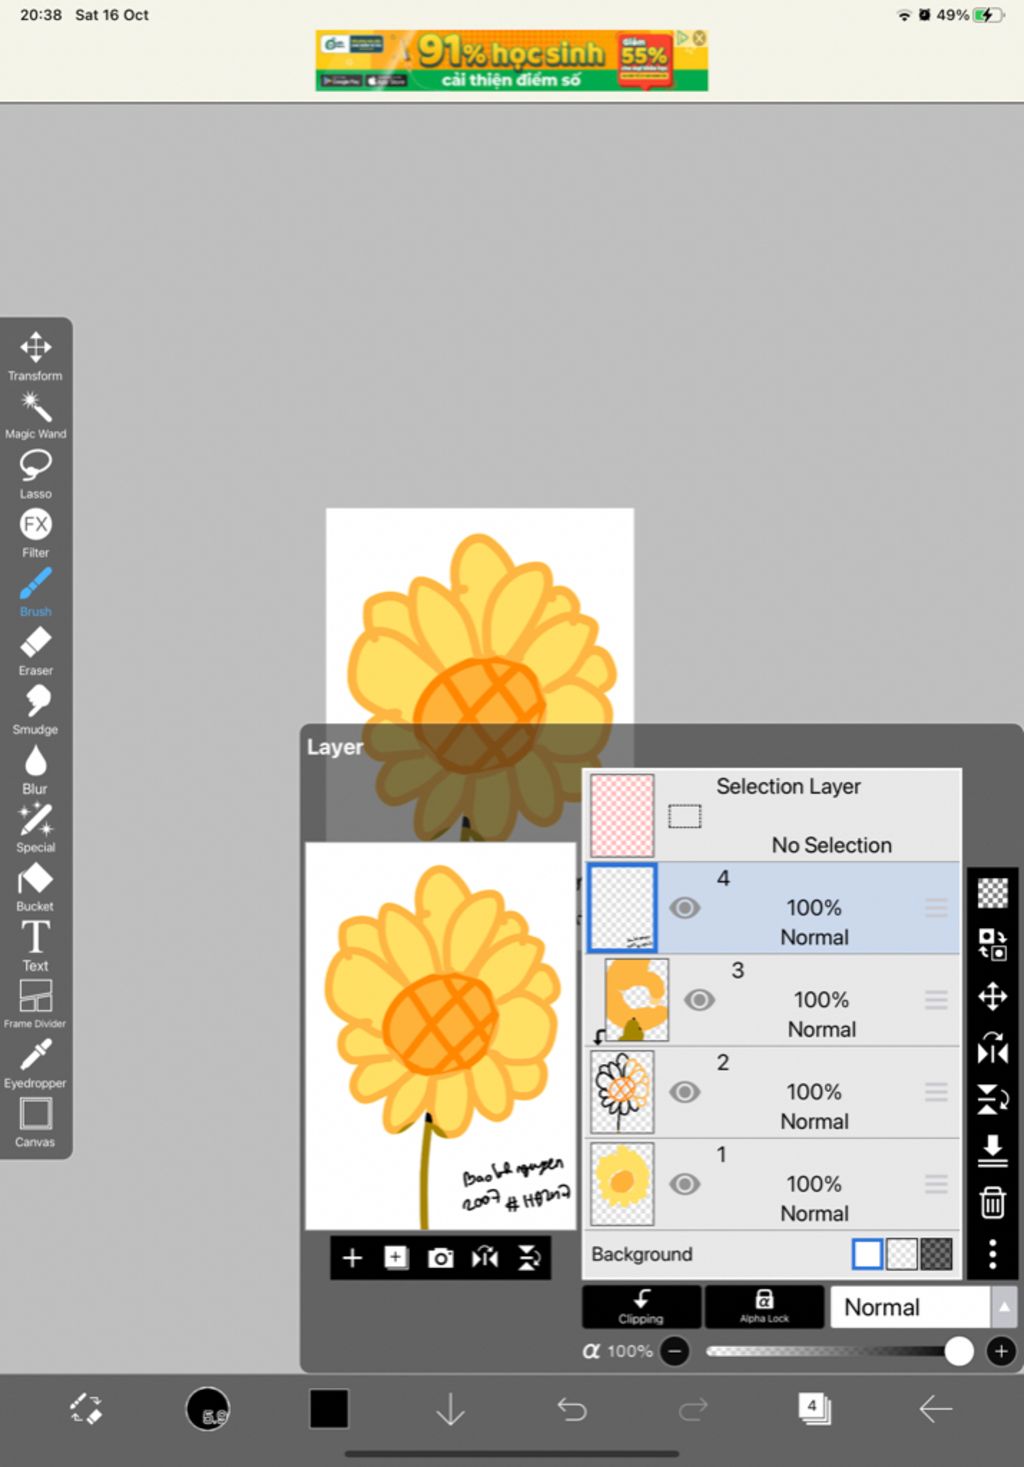Tap the undo arrow in bottom bar
Image resolution: width=1024 pixels, height=1467 pixels.
pos(572,1409)
